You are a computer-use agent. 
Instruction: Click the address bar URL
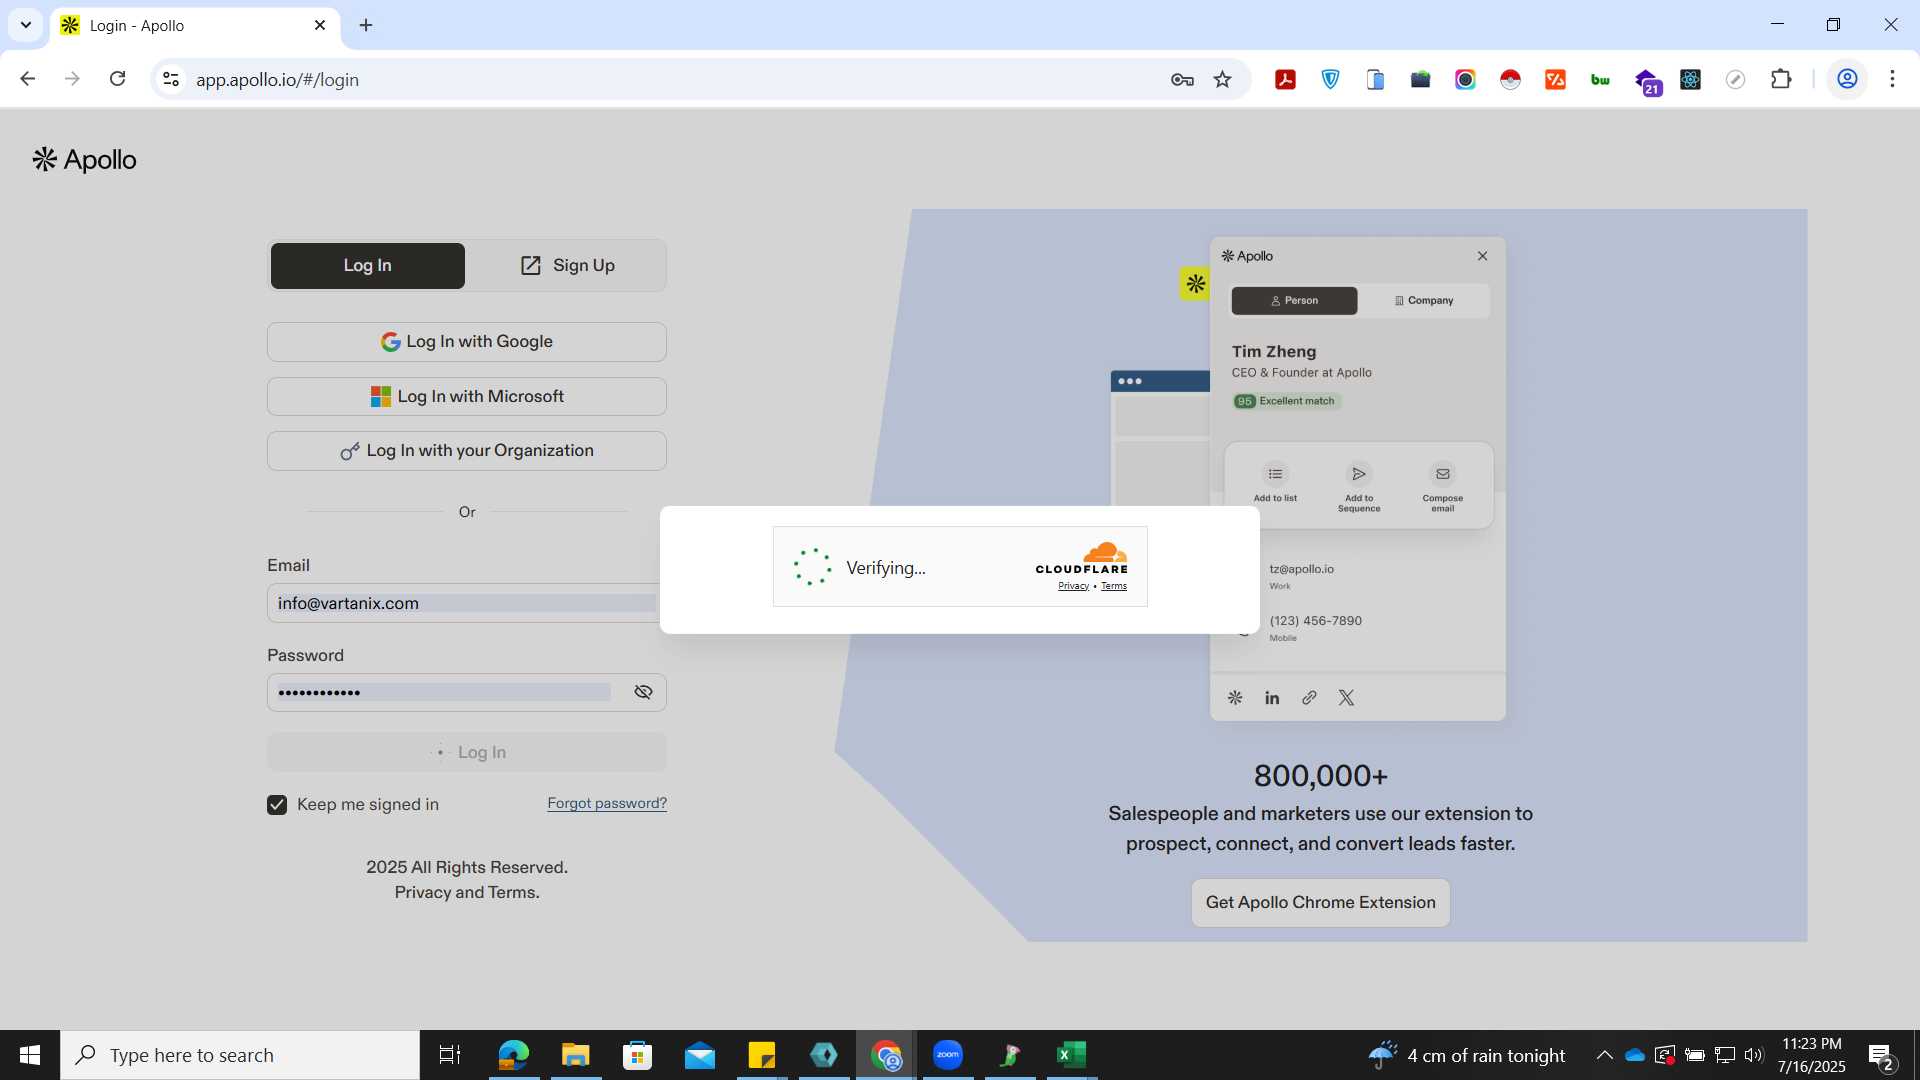coord(277,80)
